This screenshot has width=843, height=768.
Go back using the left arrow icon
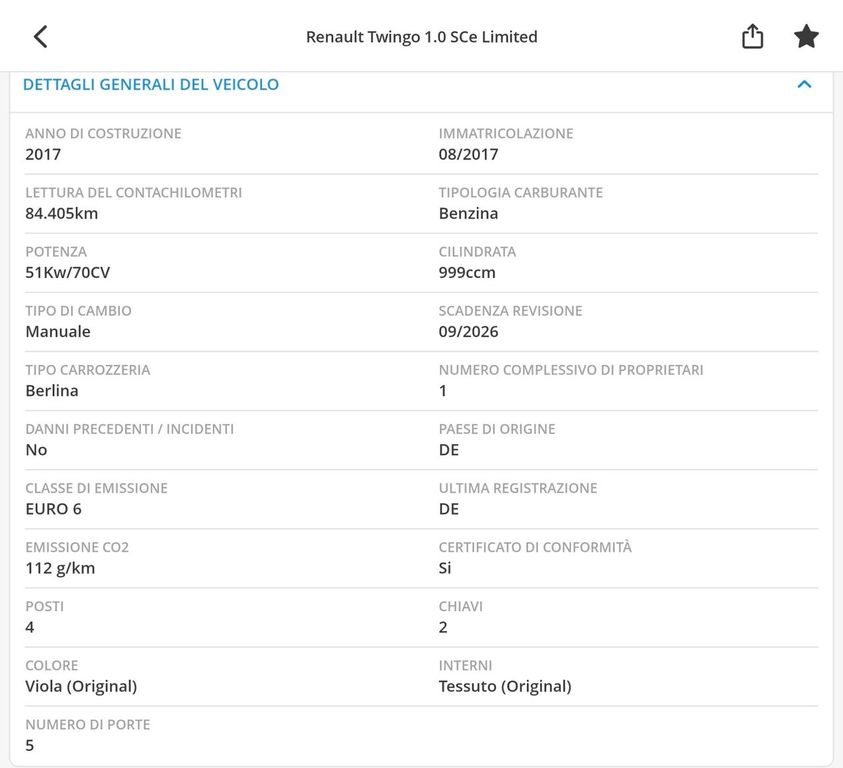coord(41,37)
